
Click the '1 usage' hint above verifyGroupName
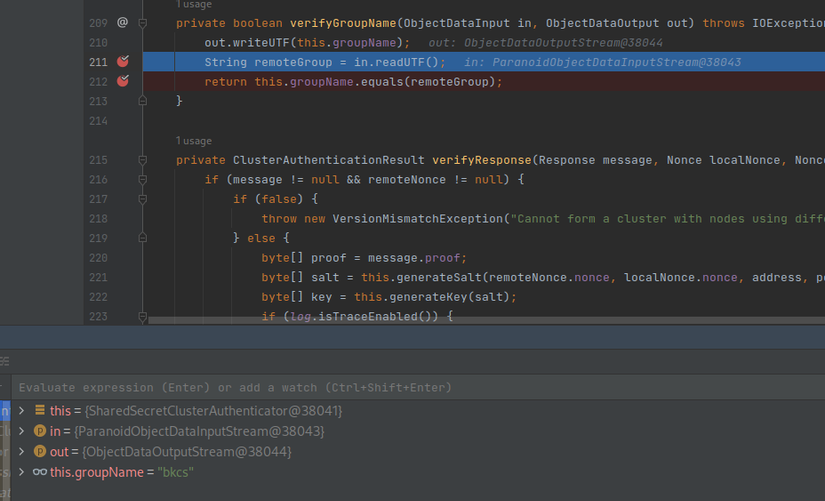[x=193, y=5]
